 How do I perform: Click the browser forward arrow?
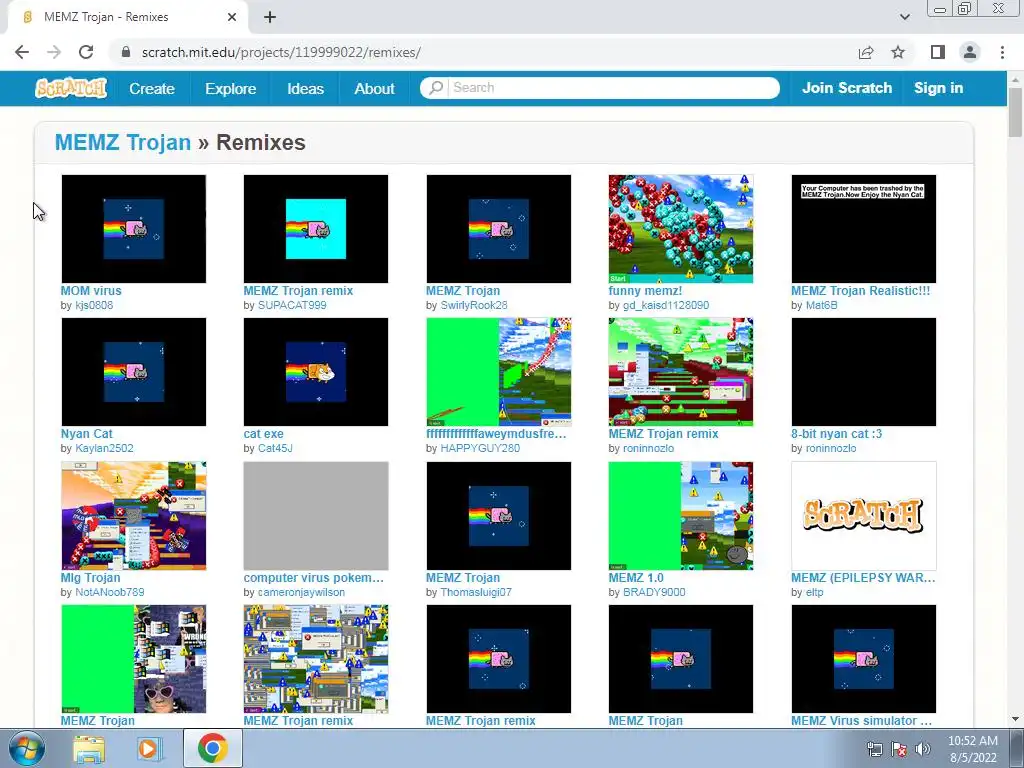tap(54, 52)
